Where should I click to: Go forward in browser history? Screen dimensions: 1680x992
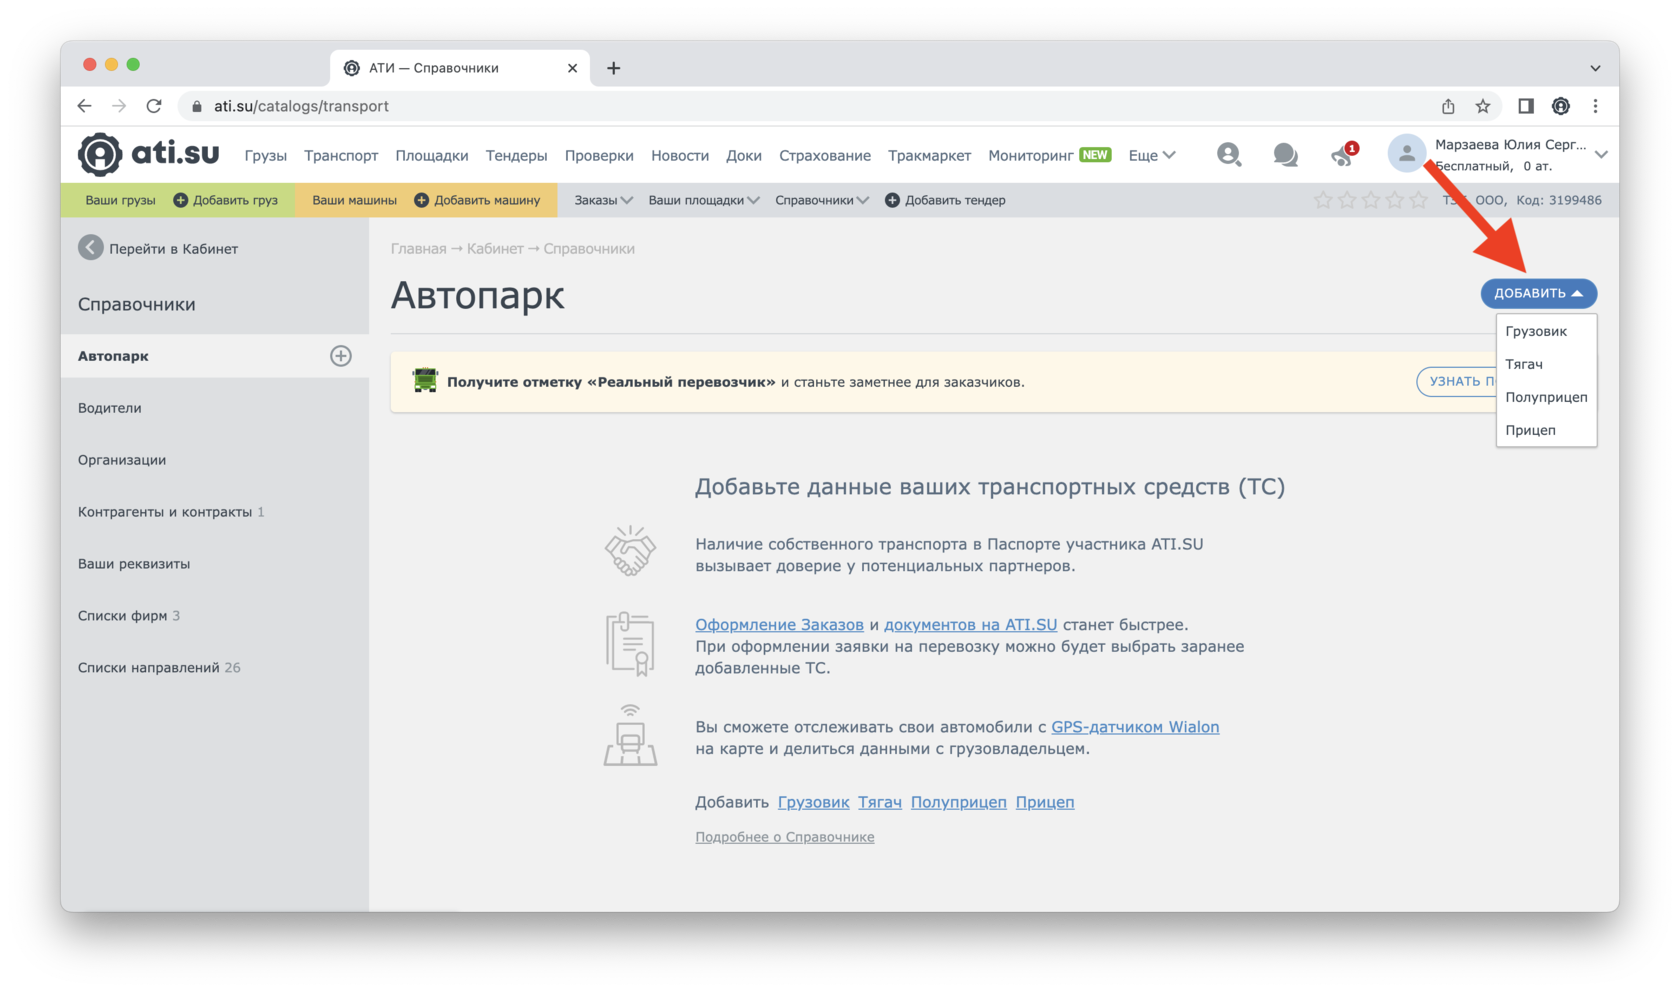point(119,106)
